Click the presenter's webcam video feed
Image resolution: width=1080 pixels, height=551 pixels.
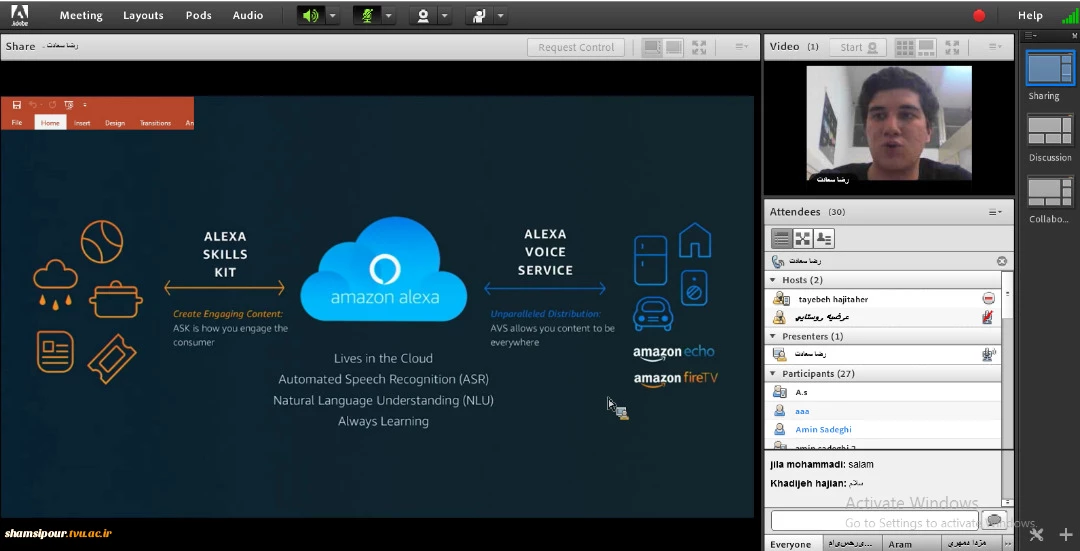tap(889, 124)
